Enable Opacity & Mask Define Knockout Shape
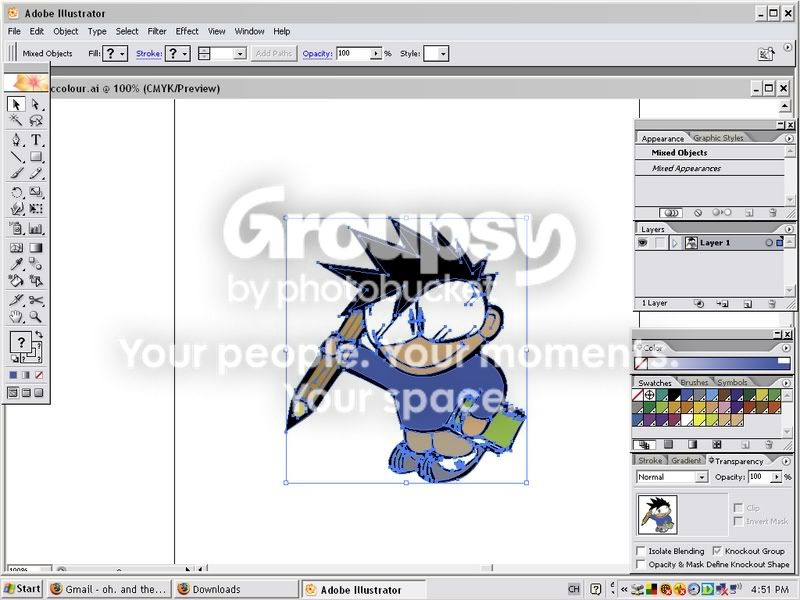800x600 pixels. tap(641, 564)
